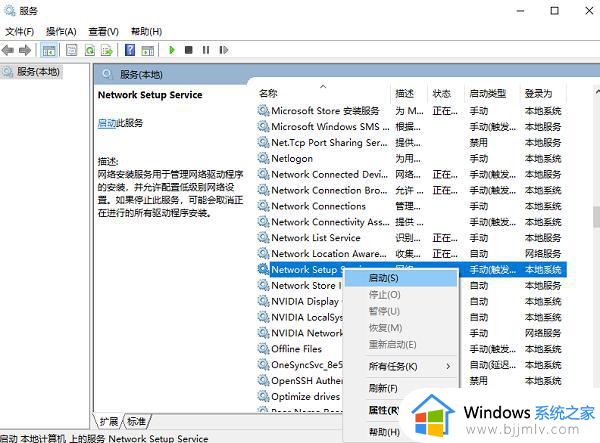Sort by the 登录为 column header
Screen dimensions: 600x443
click(543, 93)
